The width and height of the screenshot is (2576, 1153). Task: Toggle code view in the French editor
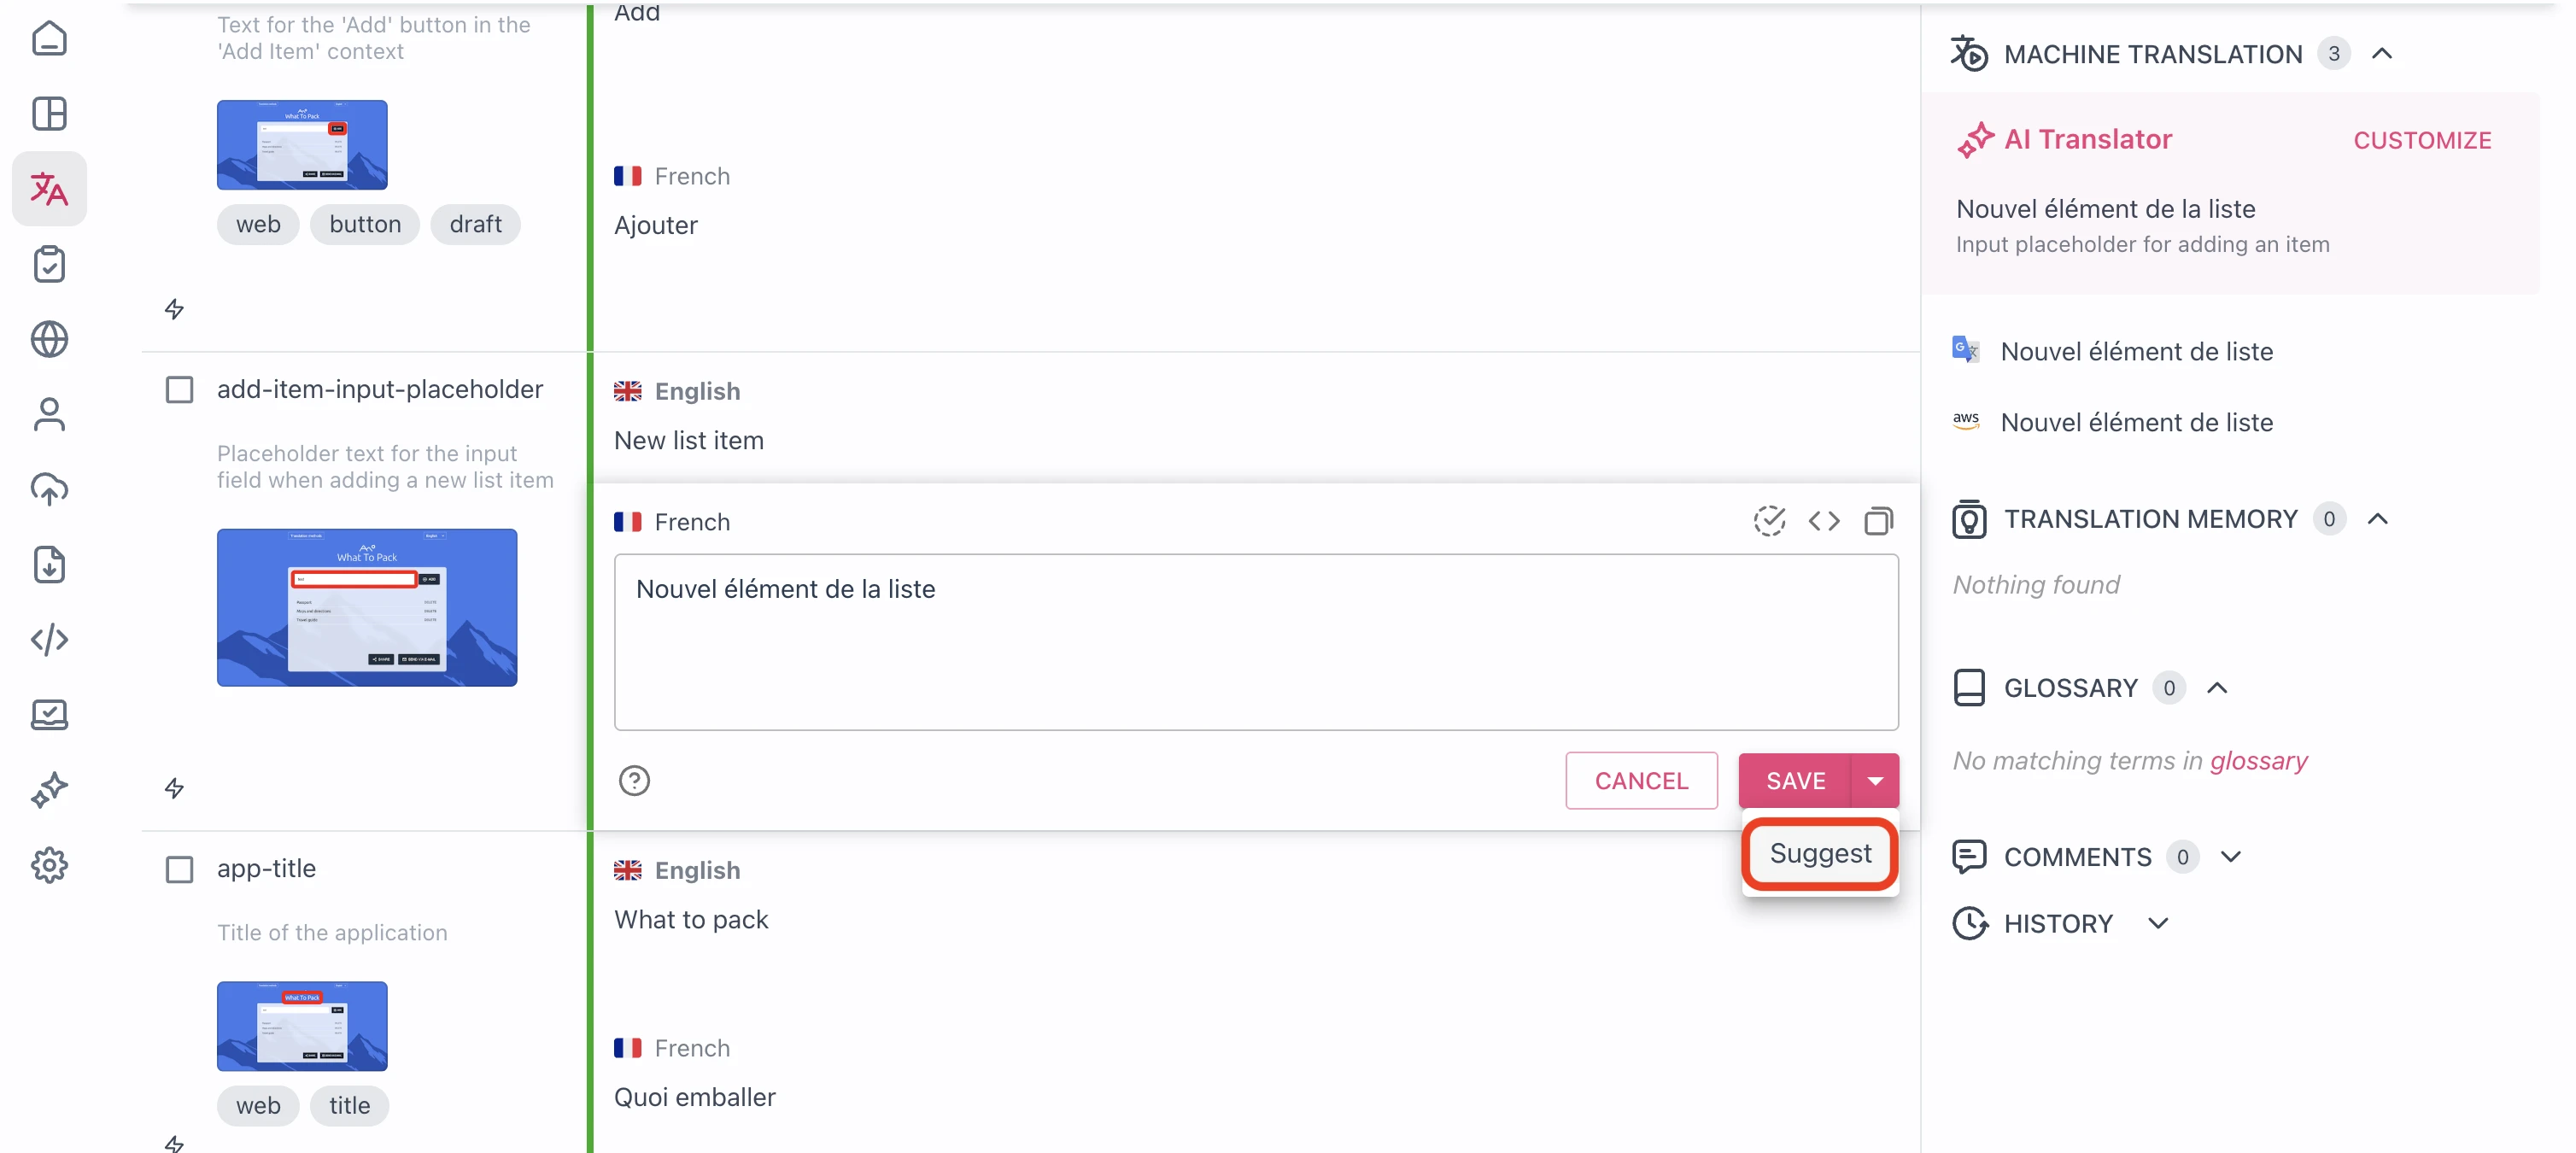click(x=1825, y=520)
